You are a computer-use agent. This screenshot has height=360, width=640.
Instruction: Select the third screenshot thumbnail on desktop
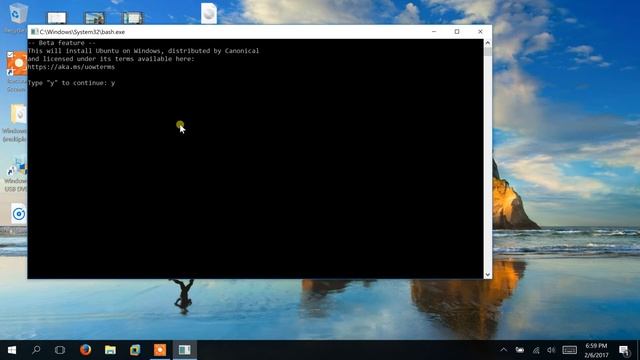[133, 18]
